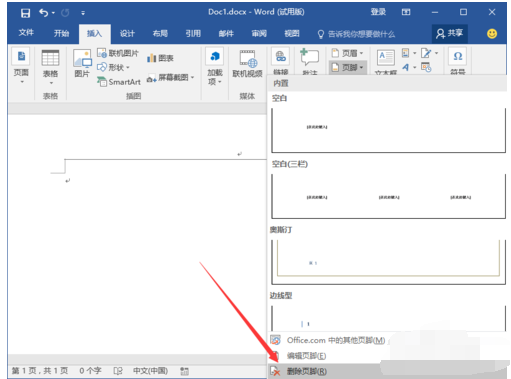This screenshot has width=511, height=379.
Task: Insert a picture with 图片
Action: pyautogui.click(x=82, y=63)
